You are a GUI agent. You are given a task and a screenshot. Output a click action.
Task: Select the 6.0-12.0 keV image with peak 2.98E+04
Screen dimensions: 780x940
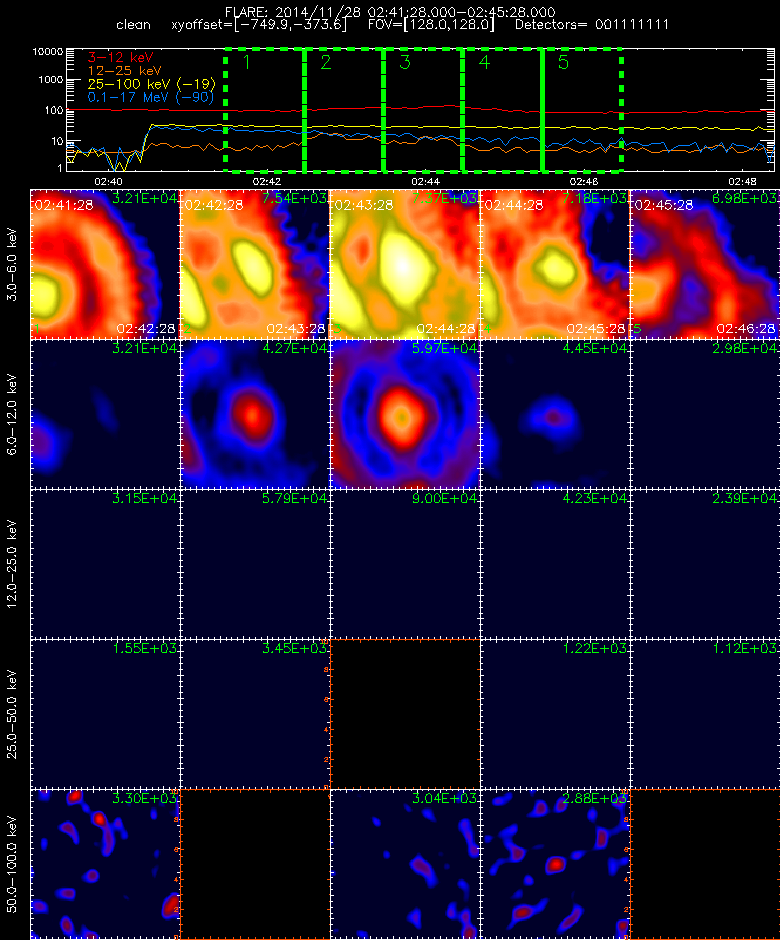point(705,414)
